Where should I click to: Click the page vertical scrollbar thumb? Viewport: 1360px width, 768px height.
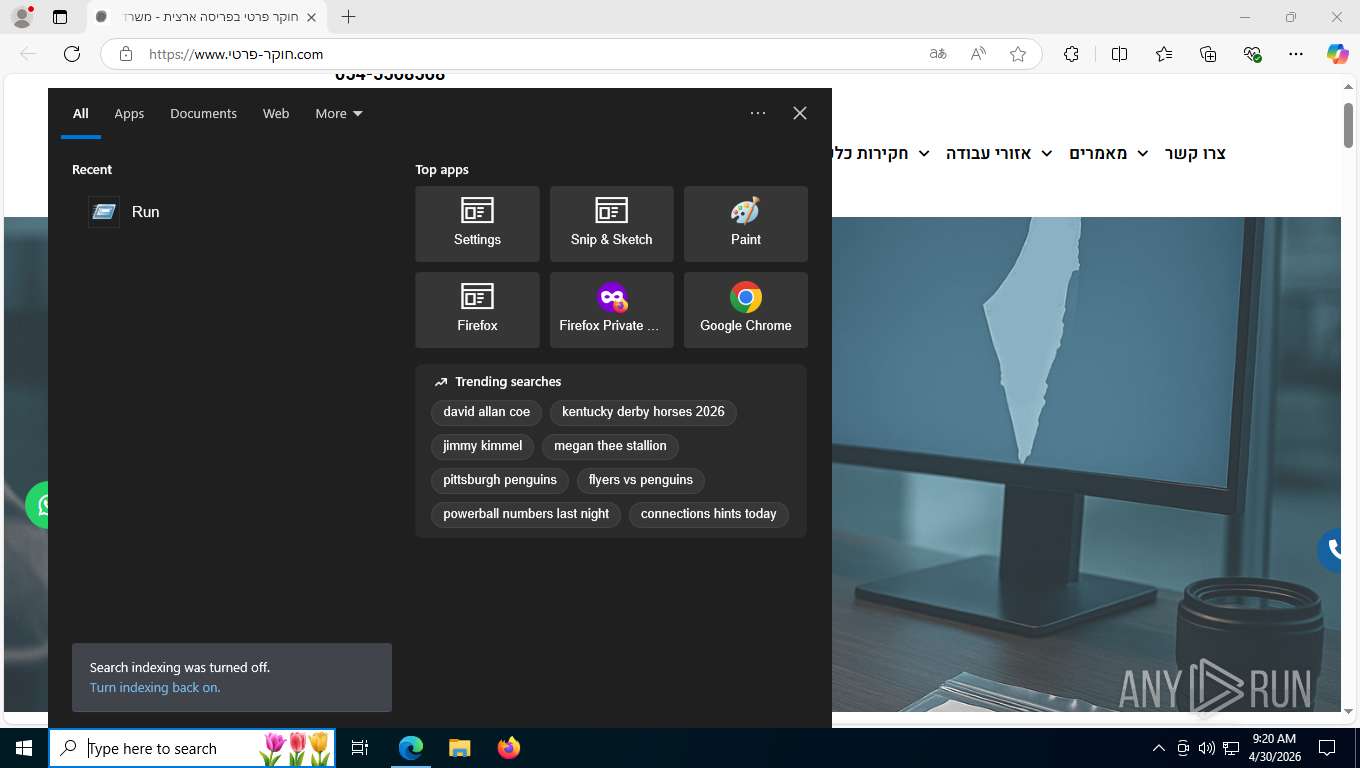[x=1348, y=125]
